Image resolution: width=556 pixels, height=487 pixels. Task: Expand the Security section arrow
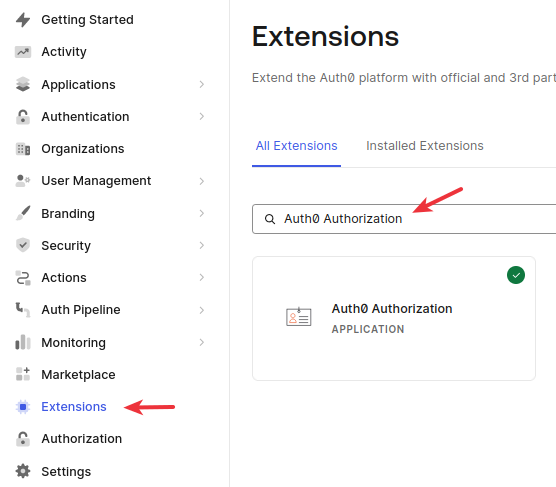point(201,245)
